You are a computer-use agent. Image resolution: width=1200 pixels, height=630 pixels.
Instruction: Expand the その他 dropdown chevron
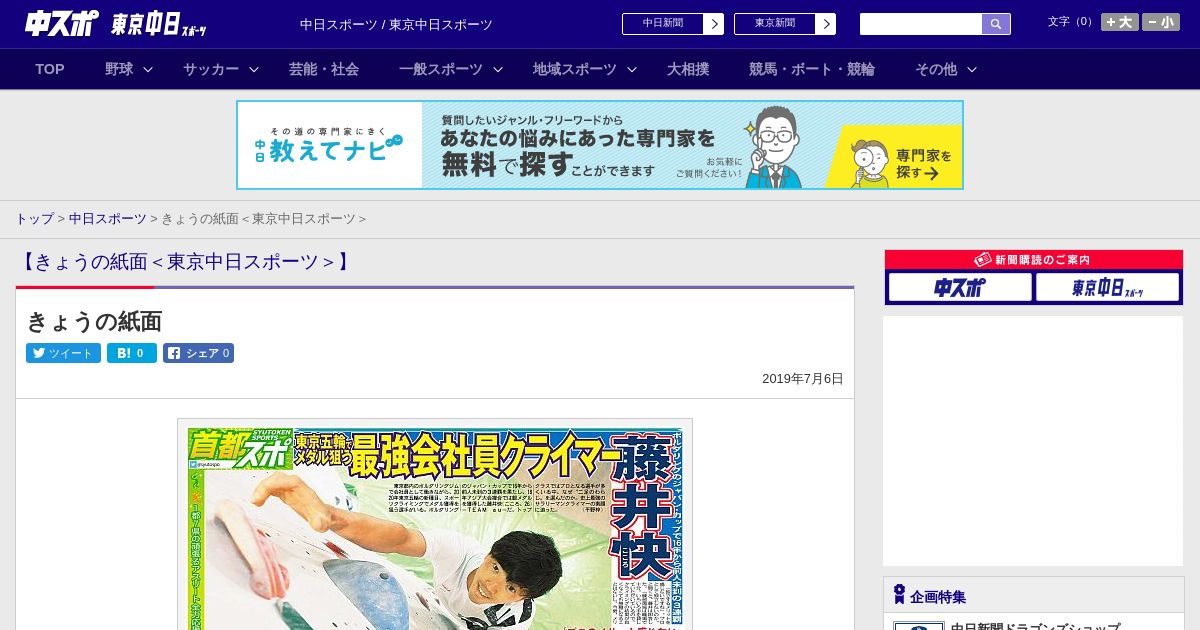click(972, 70)
